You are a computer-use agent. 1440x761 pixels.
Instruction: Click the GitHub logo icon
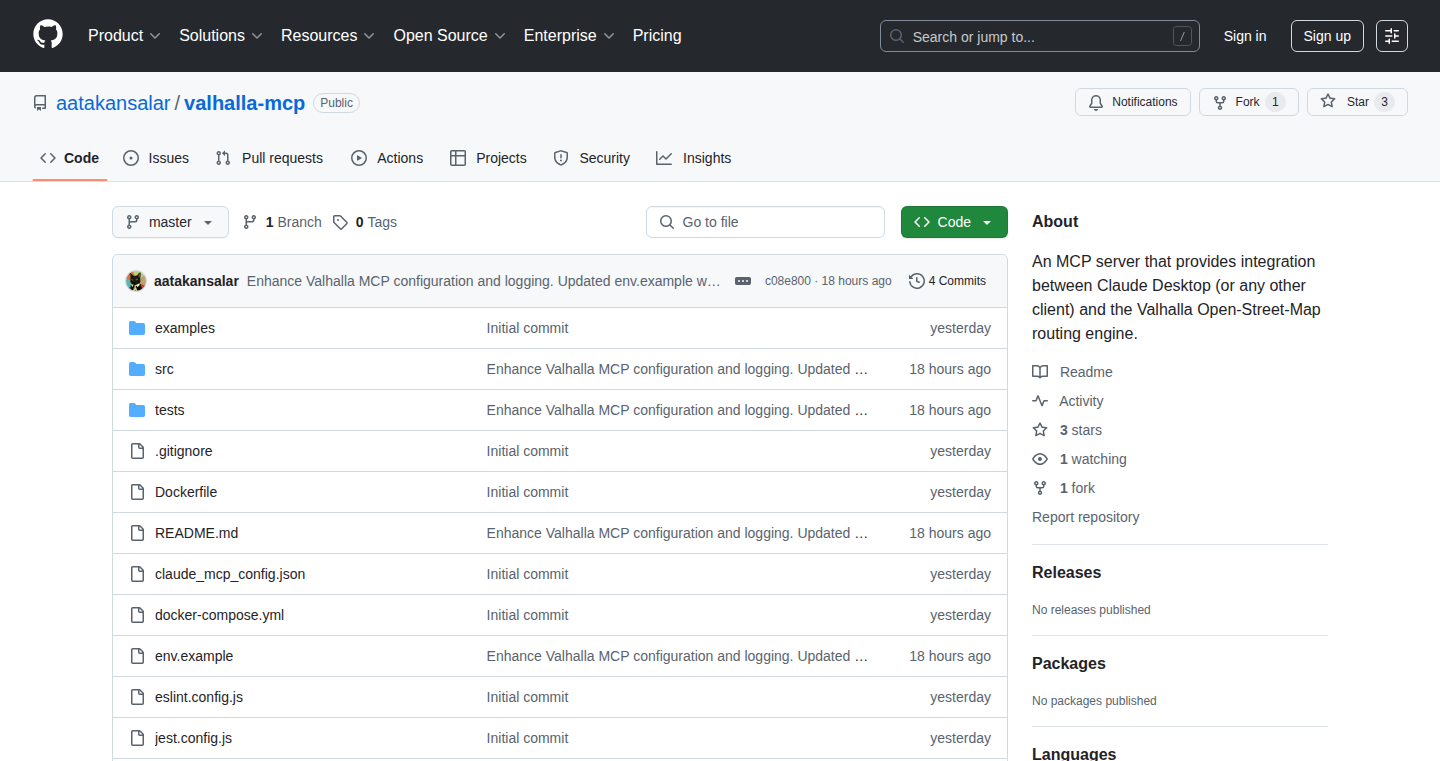click(48, 35)
